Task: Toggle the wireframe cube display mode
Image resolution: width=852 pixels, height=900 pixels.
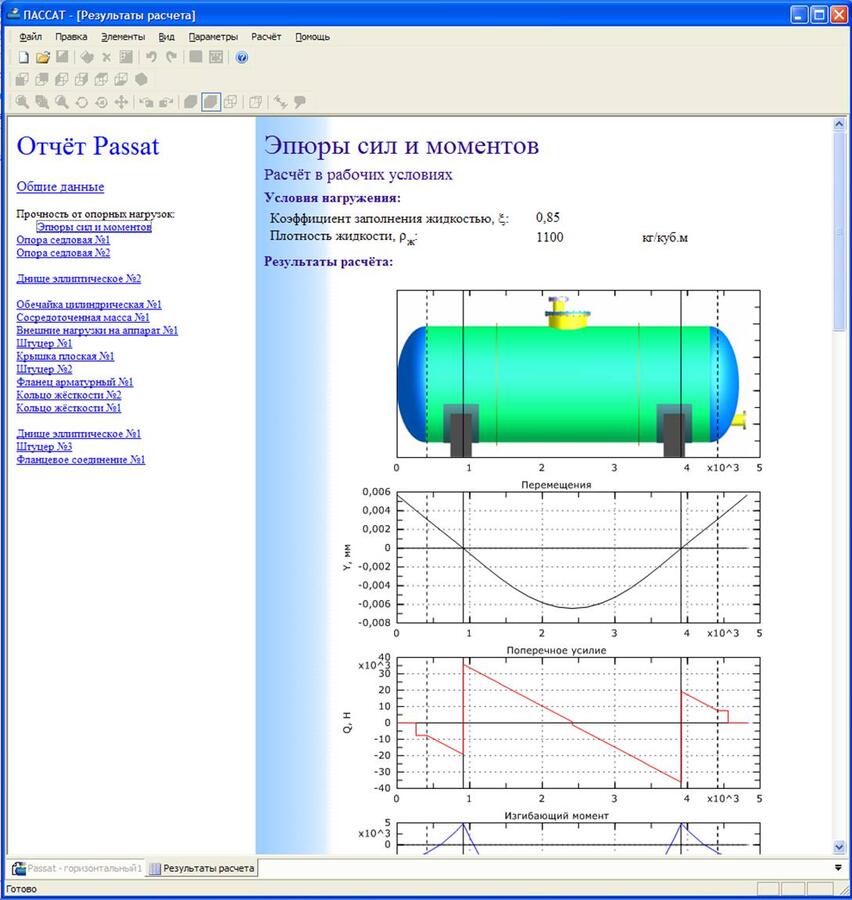Action: [231, 102]
